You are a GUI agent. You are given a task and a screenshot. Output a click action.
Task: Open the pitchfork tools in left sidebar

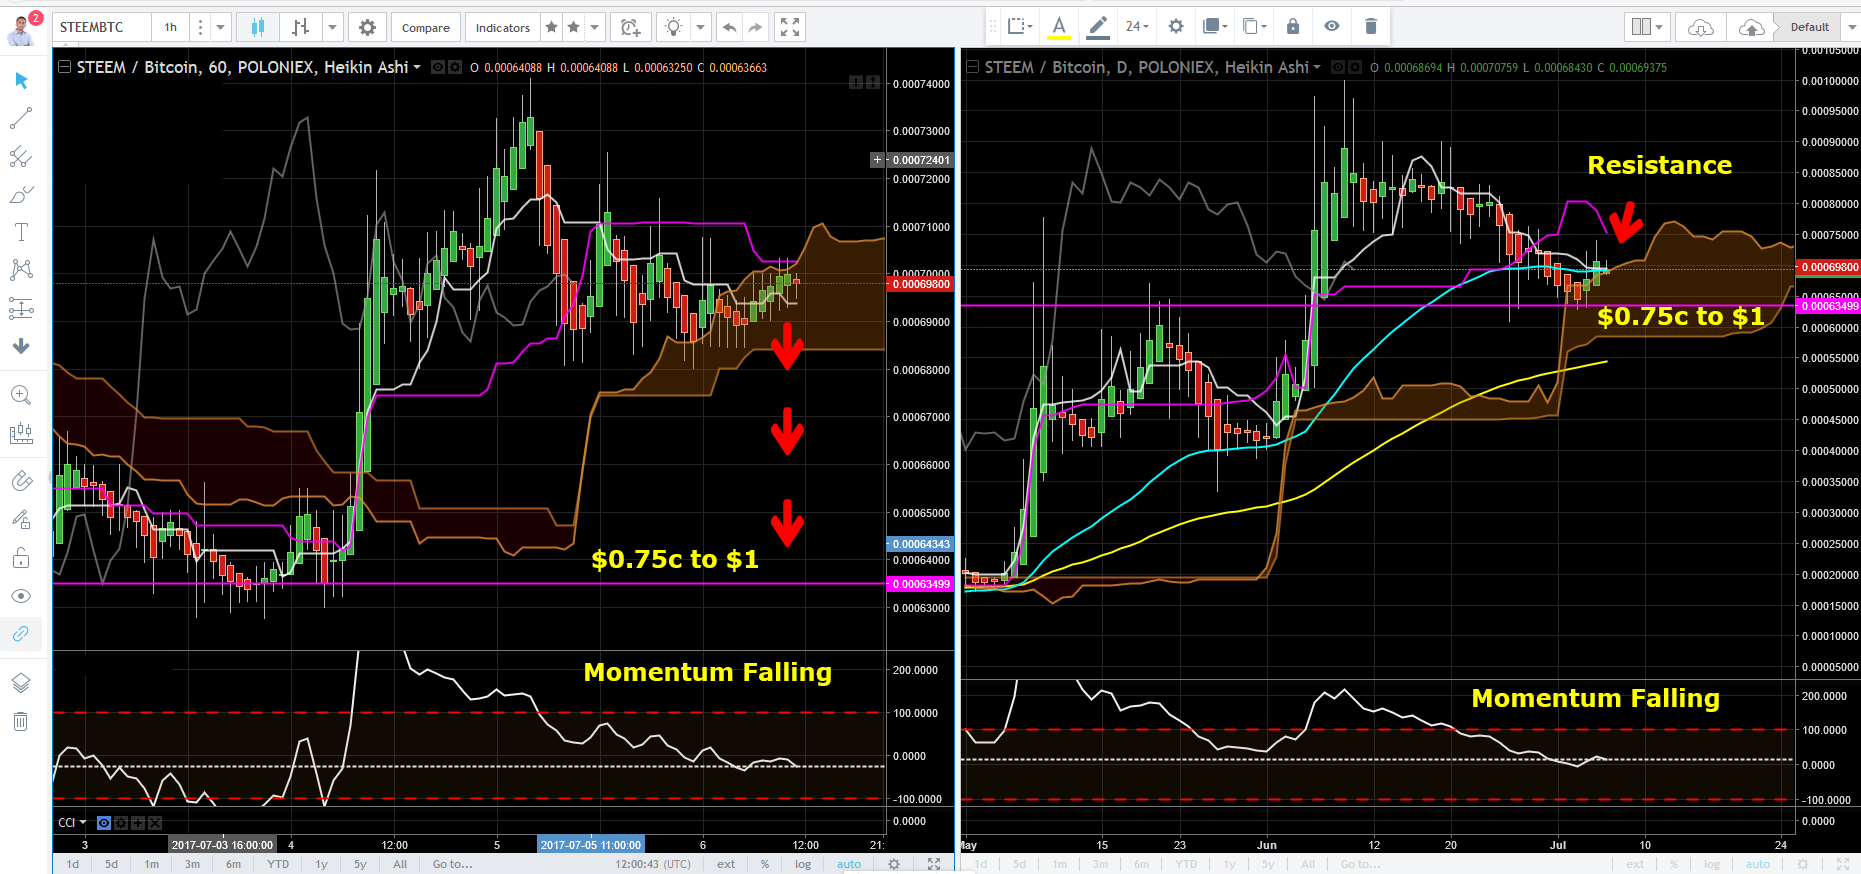(x=21, y=156)
